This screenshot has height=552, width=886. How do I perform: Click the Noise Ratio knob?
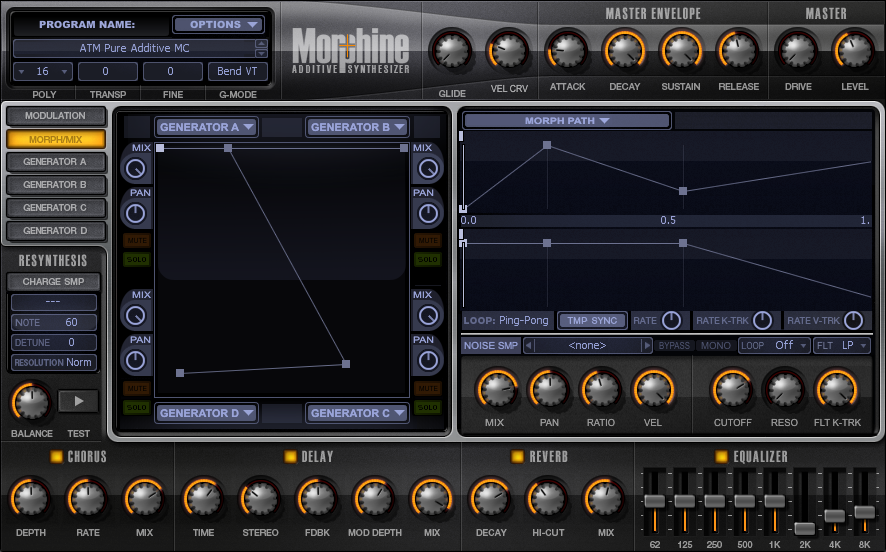[601, 390]
